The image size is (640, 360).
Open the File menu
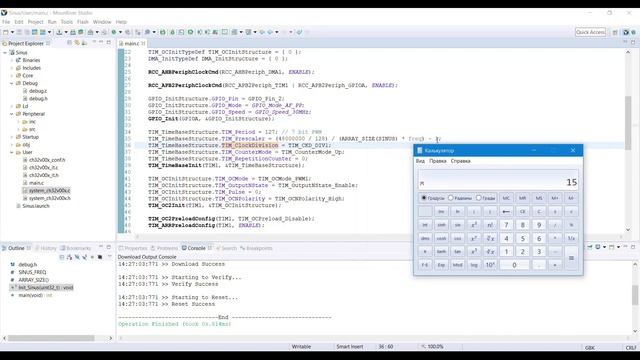pyautogui.click(x=6, y=22)
